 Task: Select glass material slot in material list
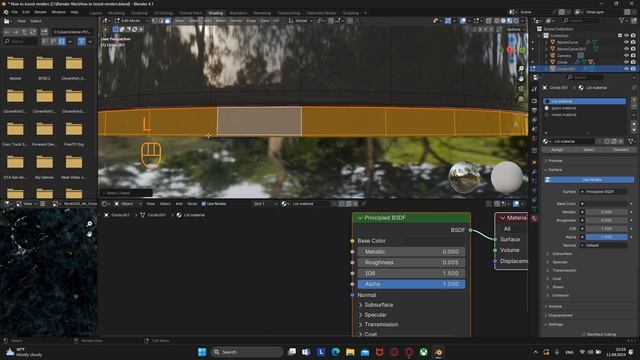point(584,108)
